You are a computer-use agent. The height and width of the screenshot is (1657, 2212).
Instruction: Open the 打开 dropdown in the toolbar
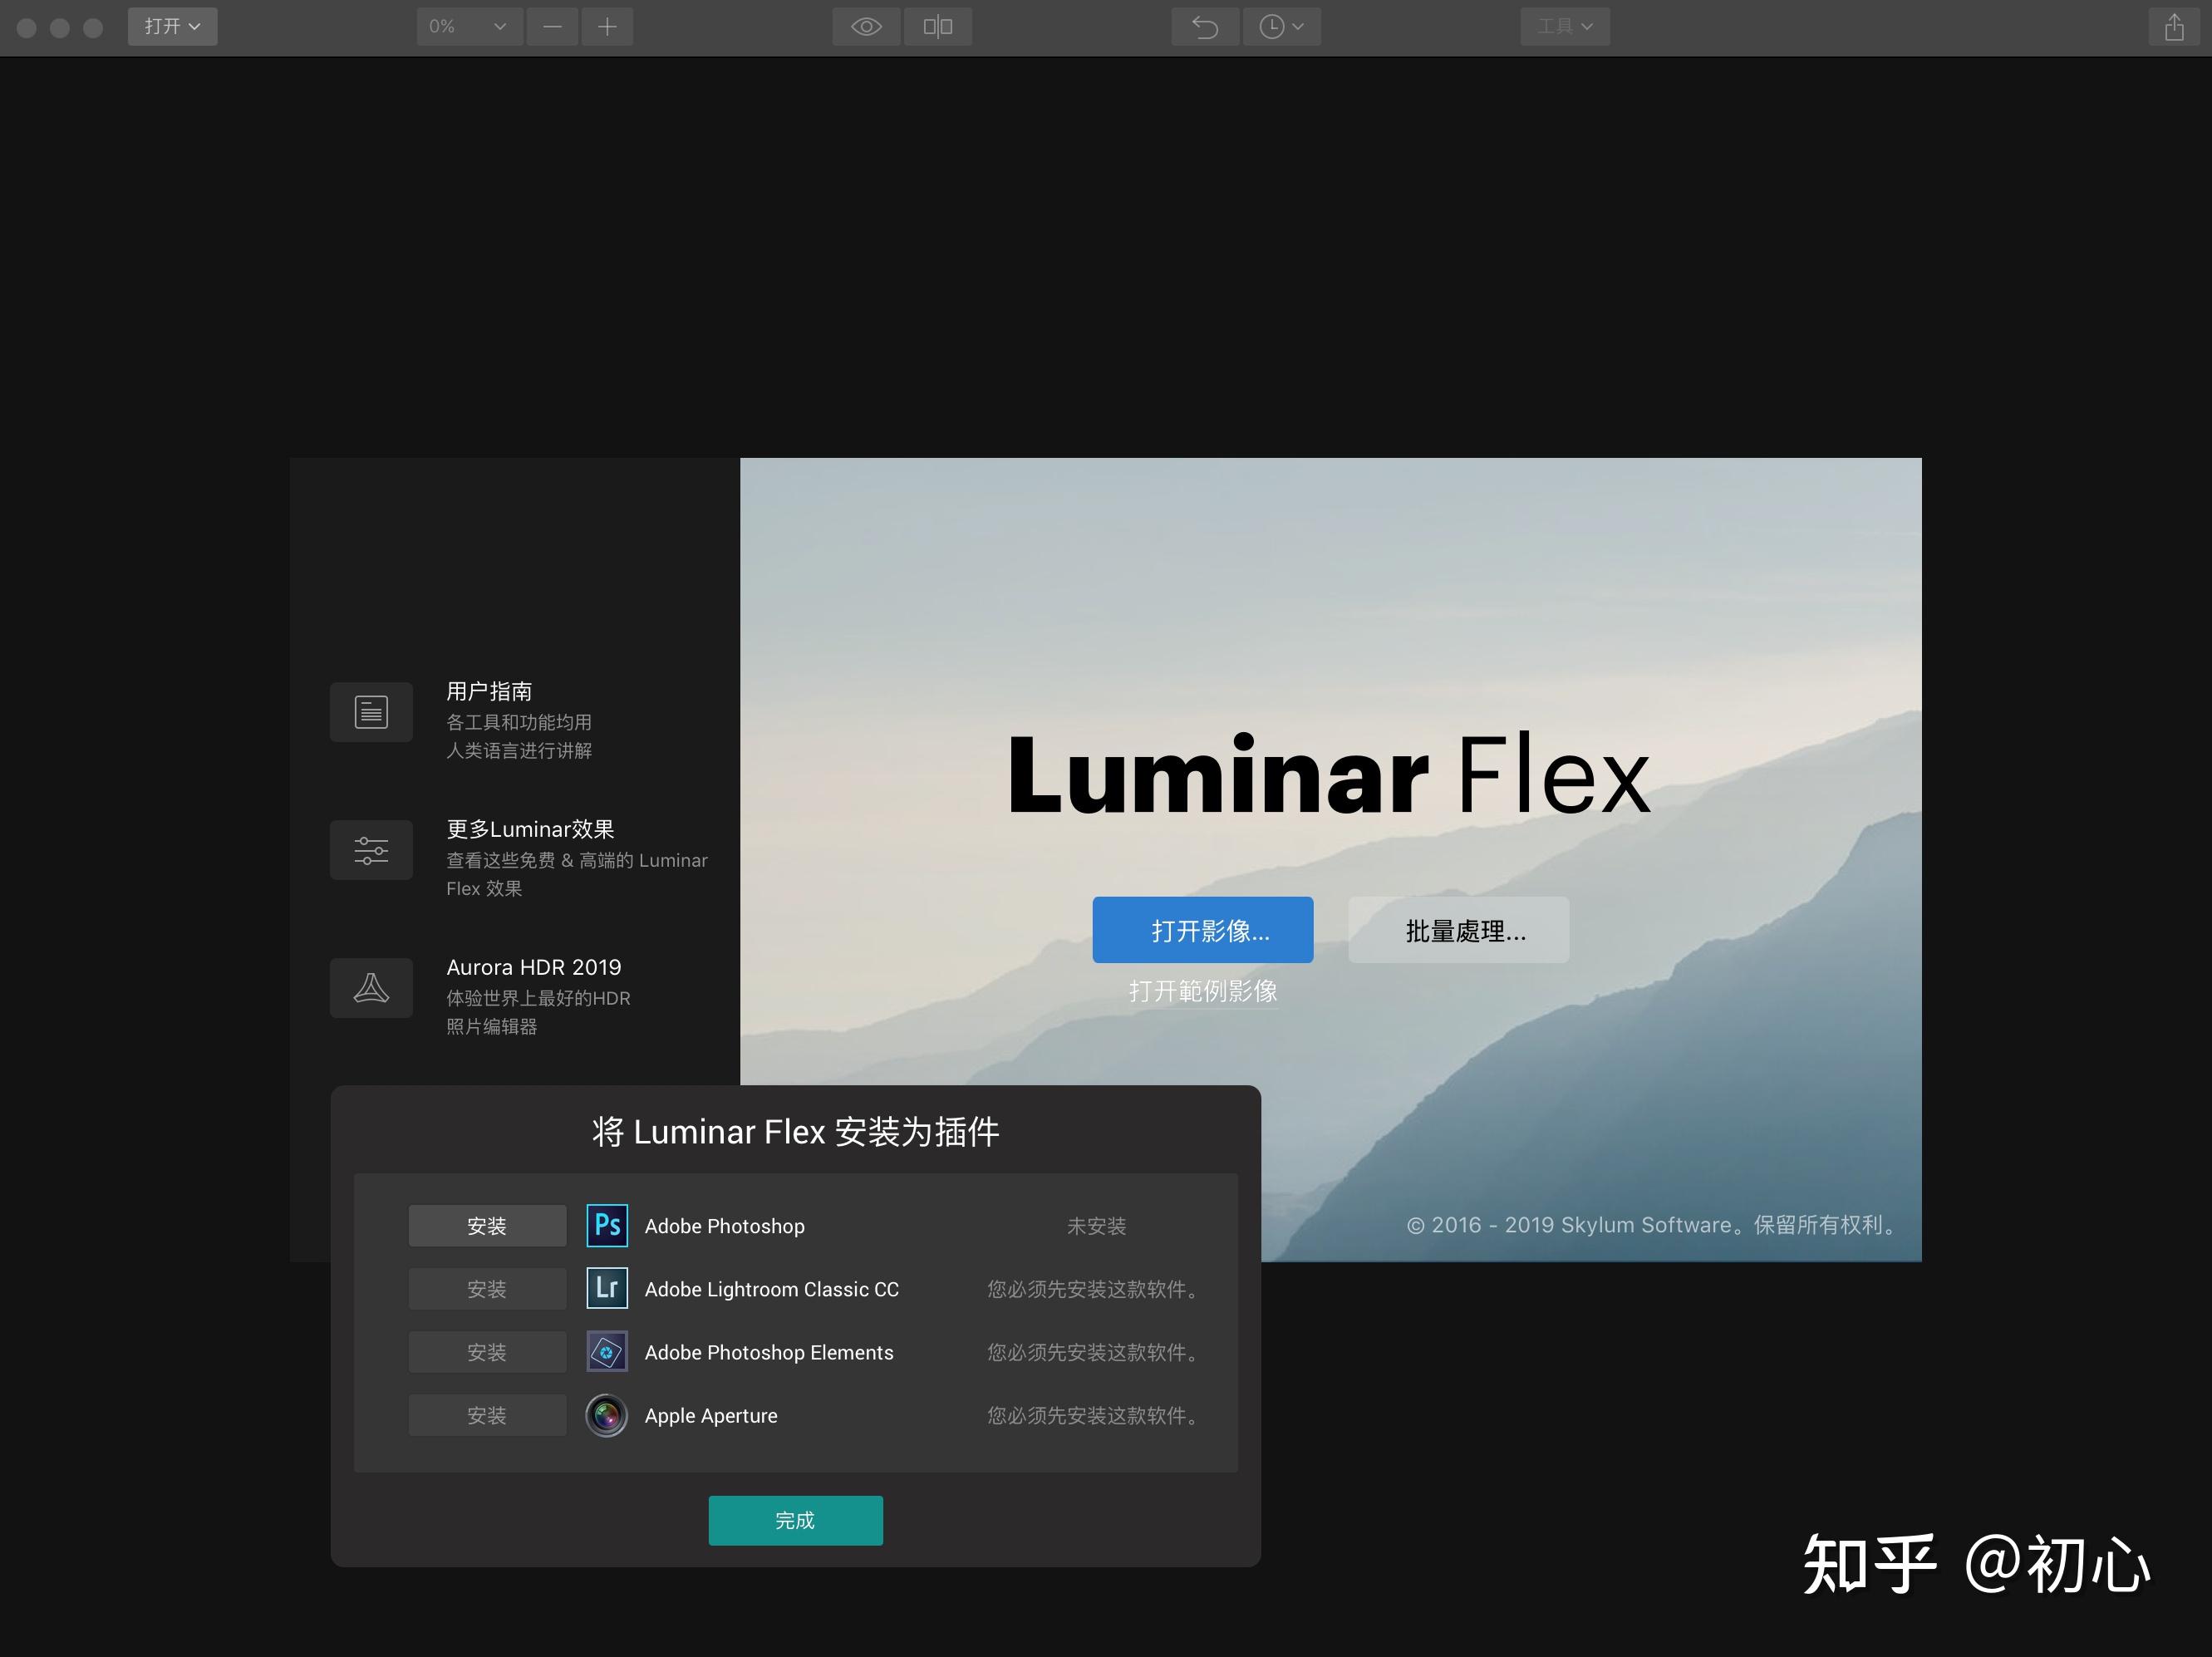coord(172,26)
